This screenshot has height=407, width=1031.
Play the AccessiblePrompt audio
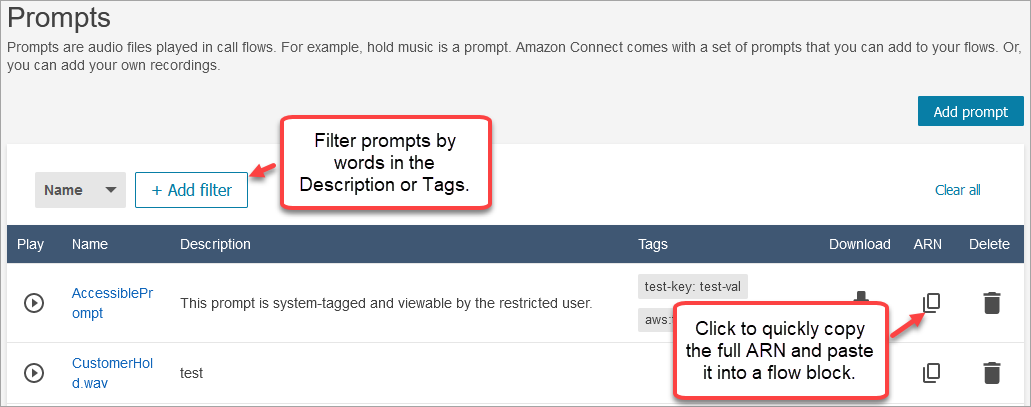[x=34, y=303]
